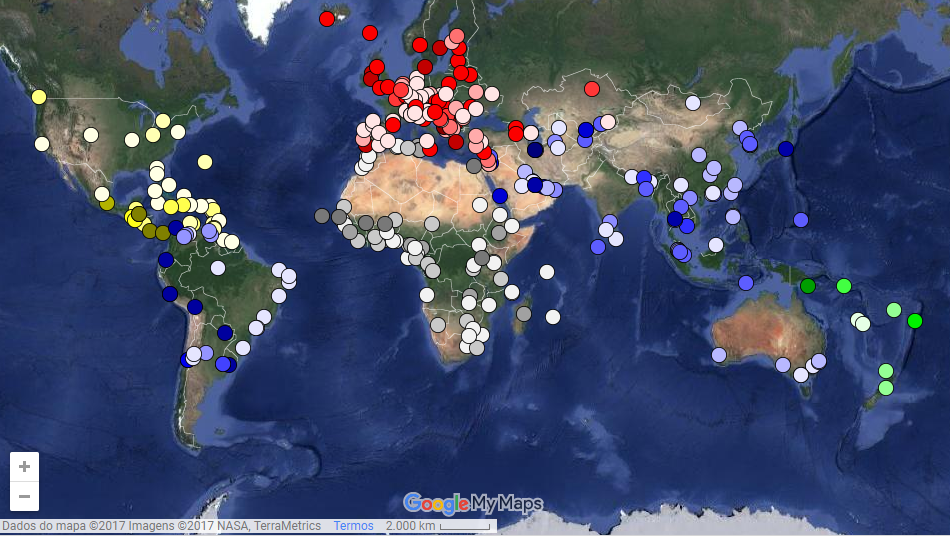Image resolution: width=950 pixels, height=536 pixels.
Task: Open the Termos link
Action: [353, 526]
